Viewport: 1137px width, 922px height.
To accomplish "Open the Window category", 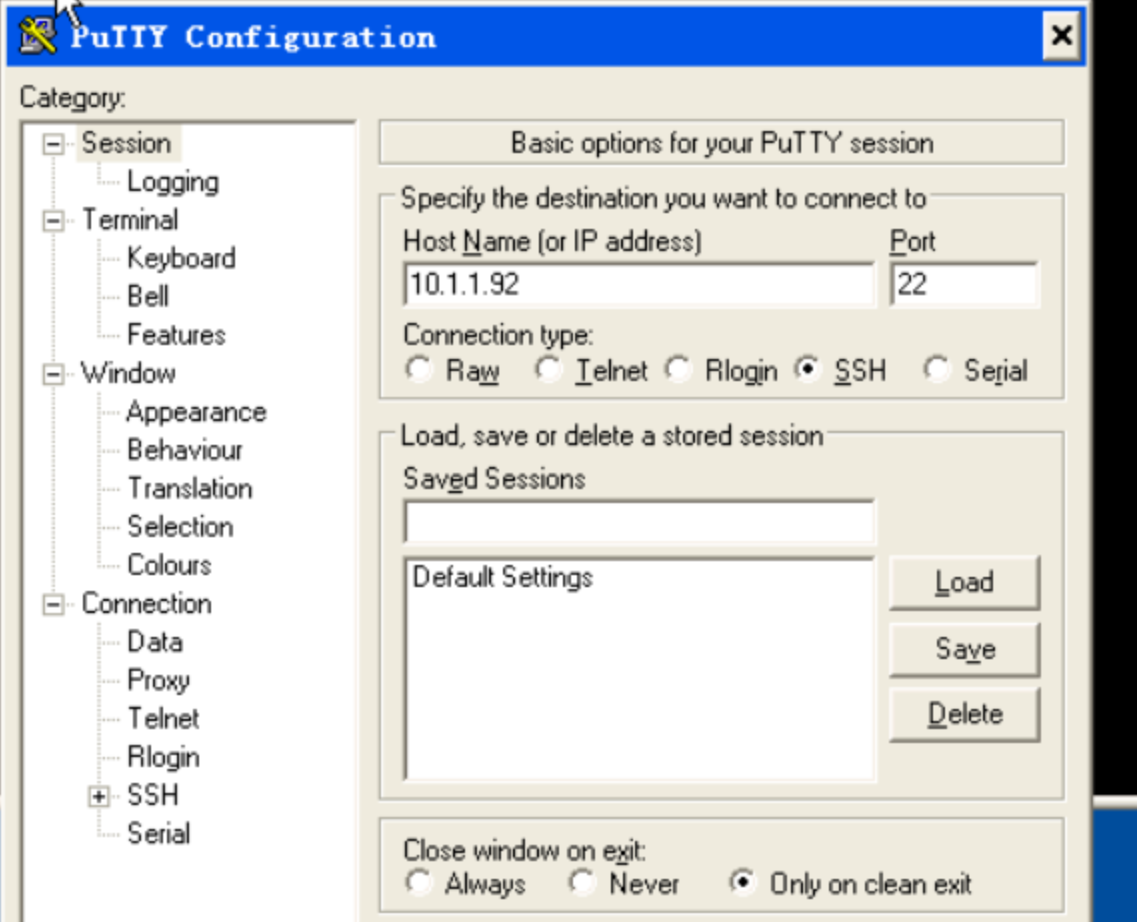I will tap(128, 373).
